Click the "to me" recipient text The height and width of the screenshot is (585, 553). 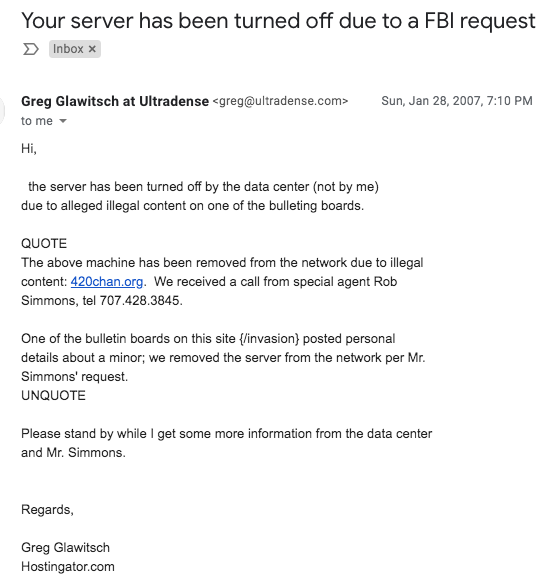[37, 121]
